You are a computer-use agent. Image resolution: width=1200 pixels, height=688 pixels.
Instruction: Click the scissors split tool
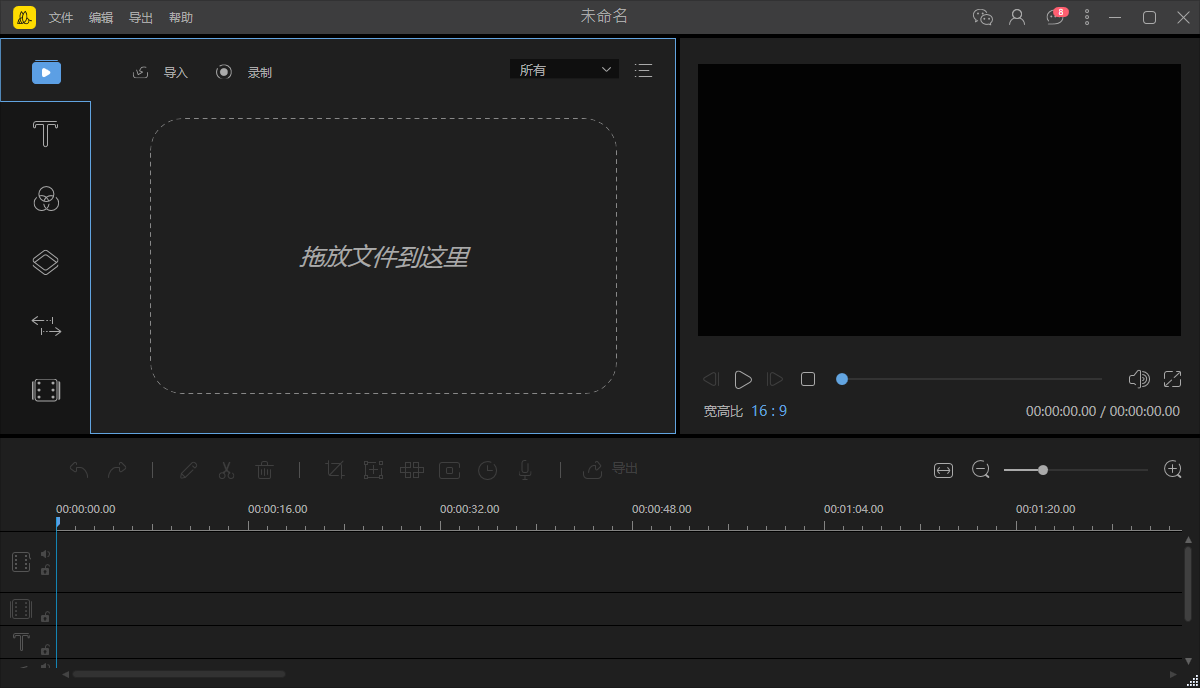coord(226,469)
